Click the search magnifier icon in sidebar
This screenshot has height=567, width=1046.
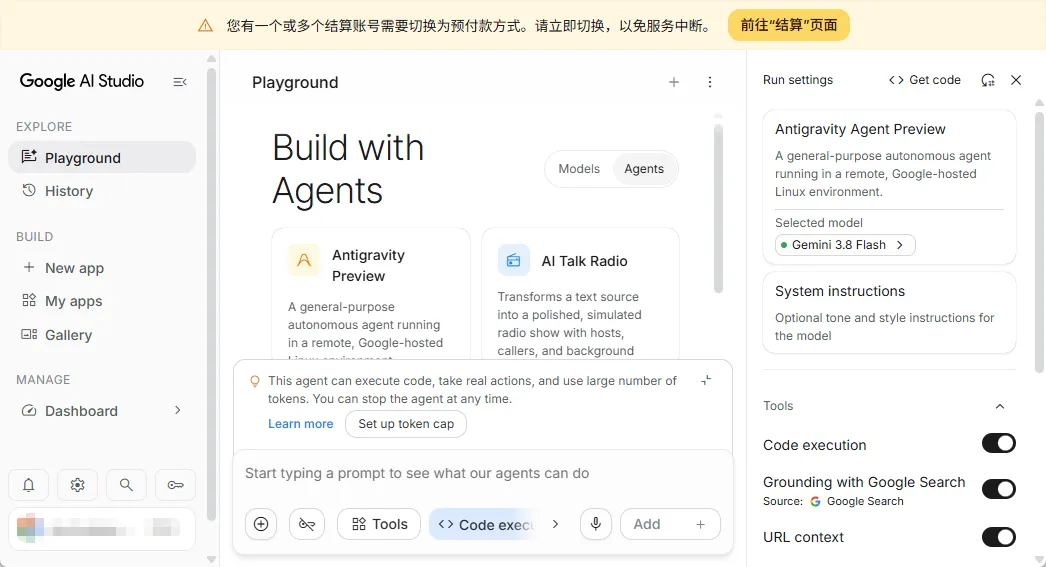pyautogui.click(x=126, y=485)
